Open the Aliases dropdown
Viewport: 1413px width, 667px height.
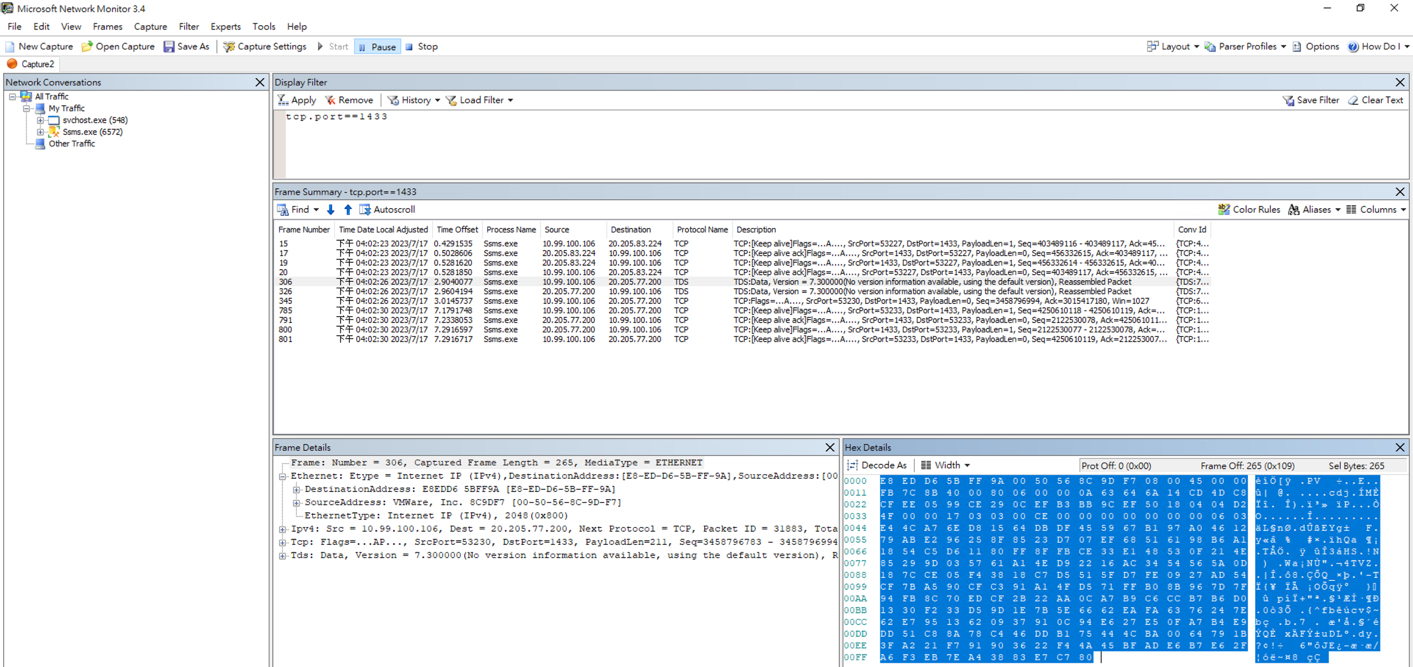click(x=1314, y=210)
